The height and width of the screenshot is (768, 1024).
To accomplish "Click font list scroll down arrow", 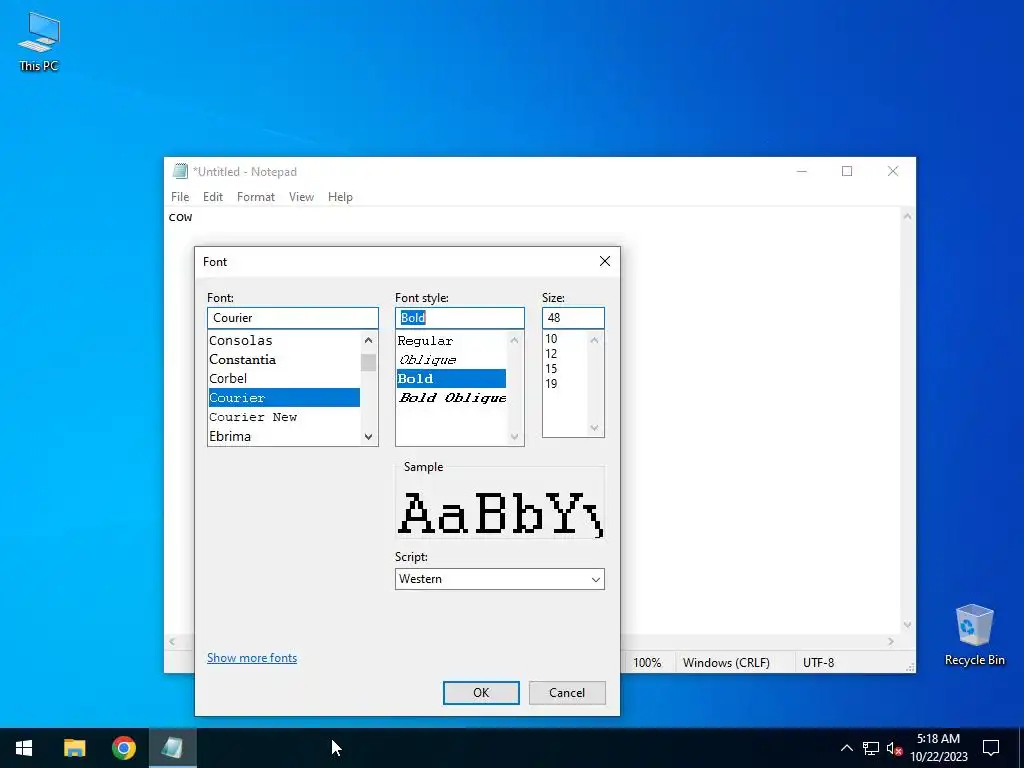I will (x=368, y=436).
